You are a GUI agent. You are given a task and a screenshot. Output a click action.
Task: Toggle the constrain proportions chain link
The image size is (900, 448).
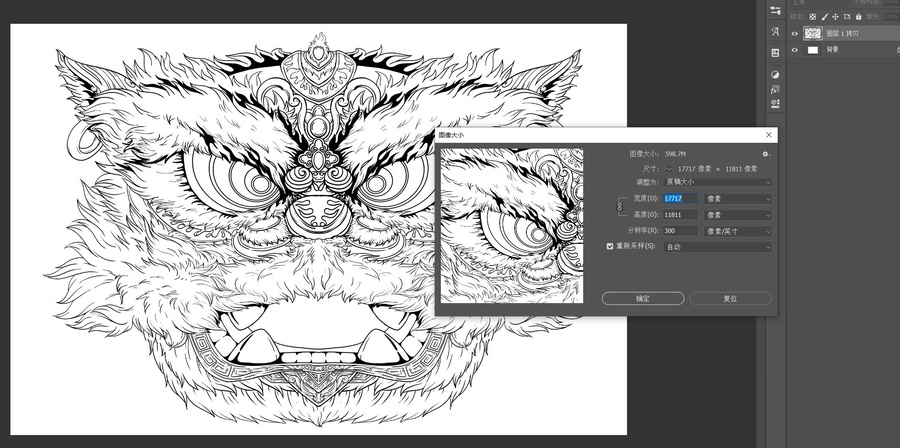point(619,206)
